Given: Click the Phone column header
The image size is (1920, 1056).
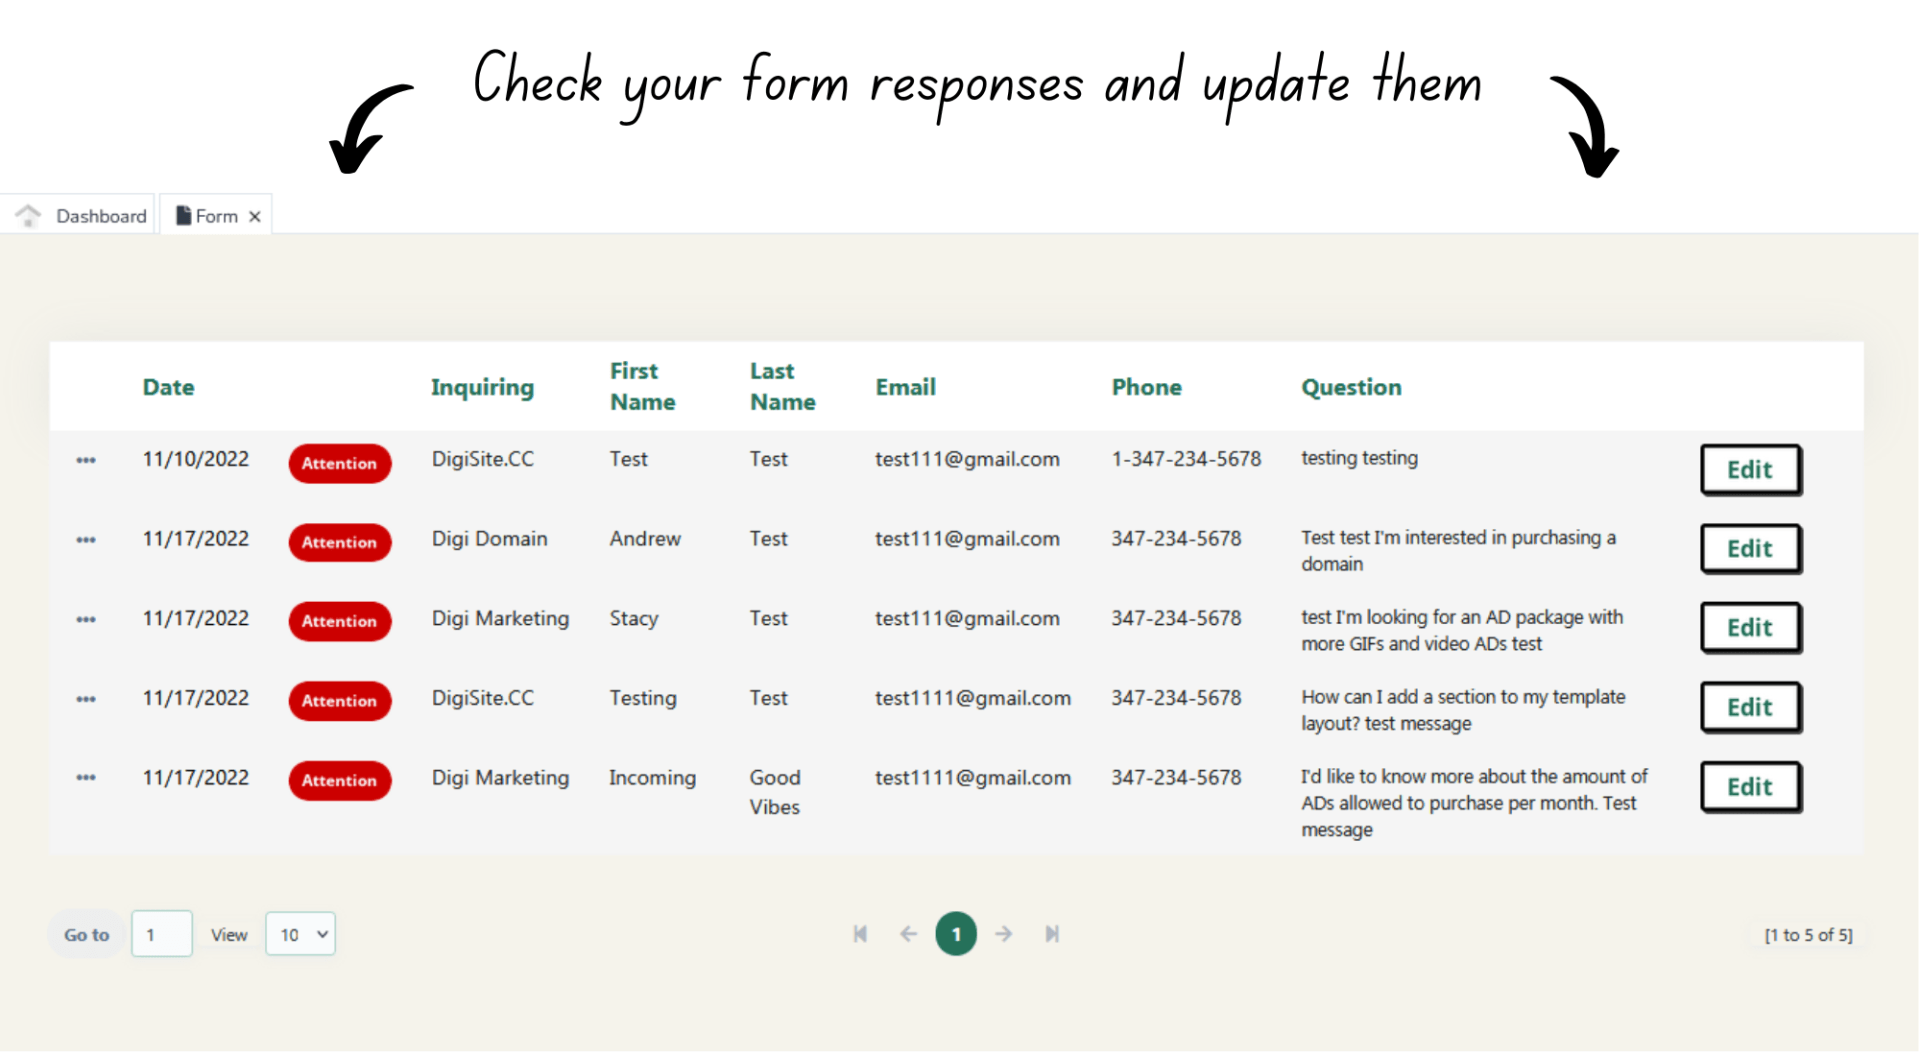Looking at the screenshot, I should pos(1147,387).
